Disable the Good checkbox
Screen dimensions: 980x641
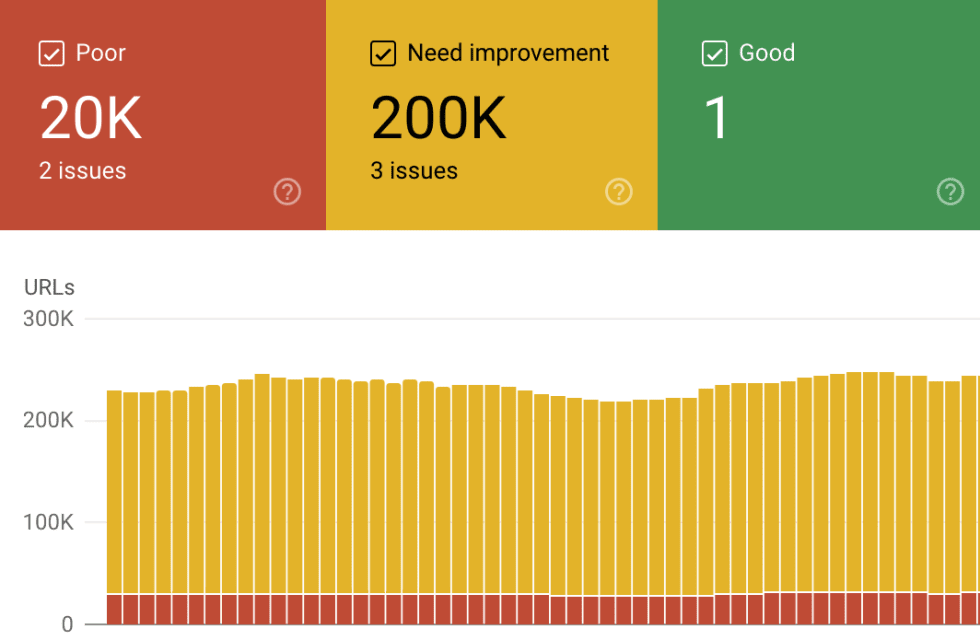(x=714, y=53)
